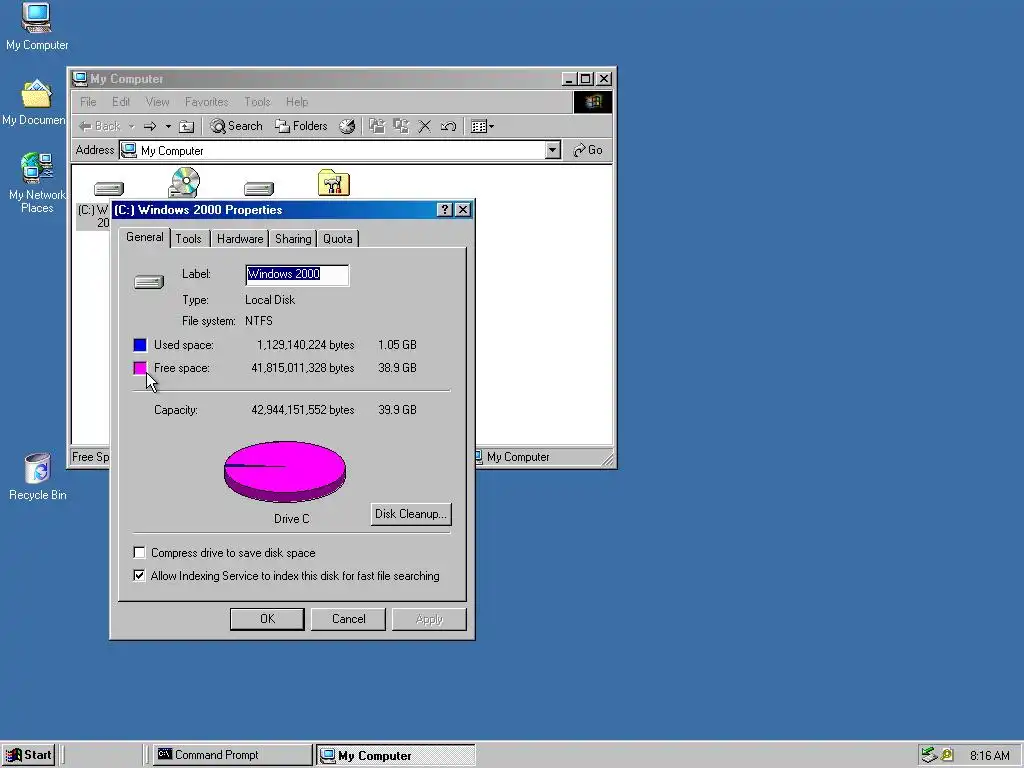Open the History toolbar icon
Screen dimensions: 1024x768
tap(347, 126)
